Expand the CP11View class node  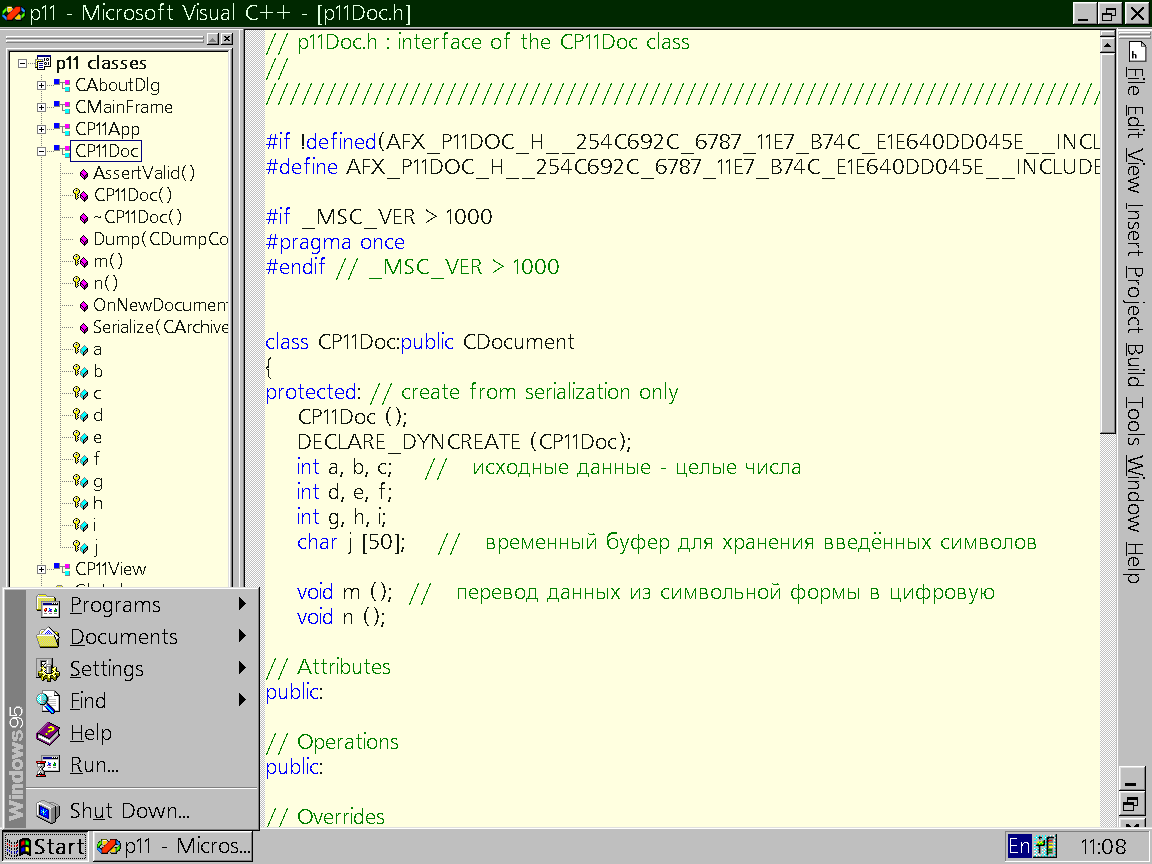click(x=42, y=569)
